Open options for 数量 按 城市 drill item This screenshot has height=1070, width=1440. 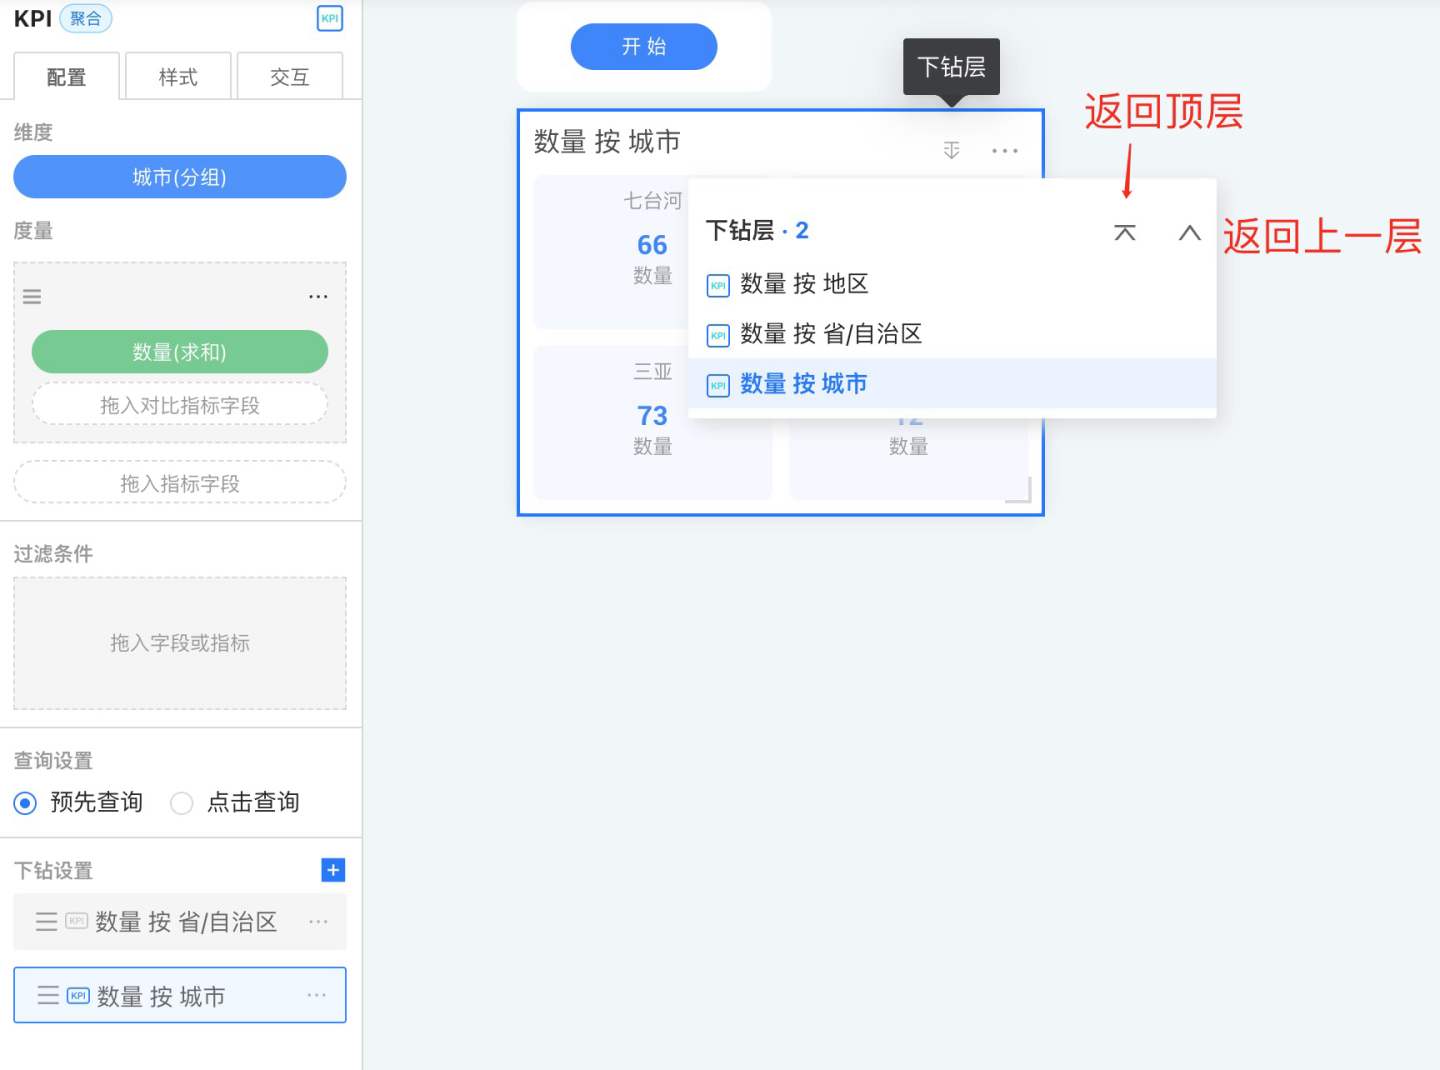[x=317, y=995]
